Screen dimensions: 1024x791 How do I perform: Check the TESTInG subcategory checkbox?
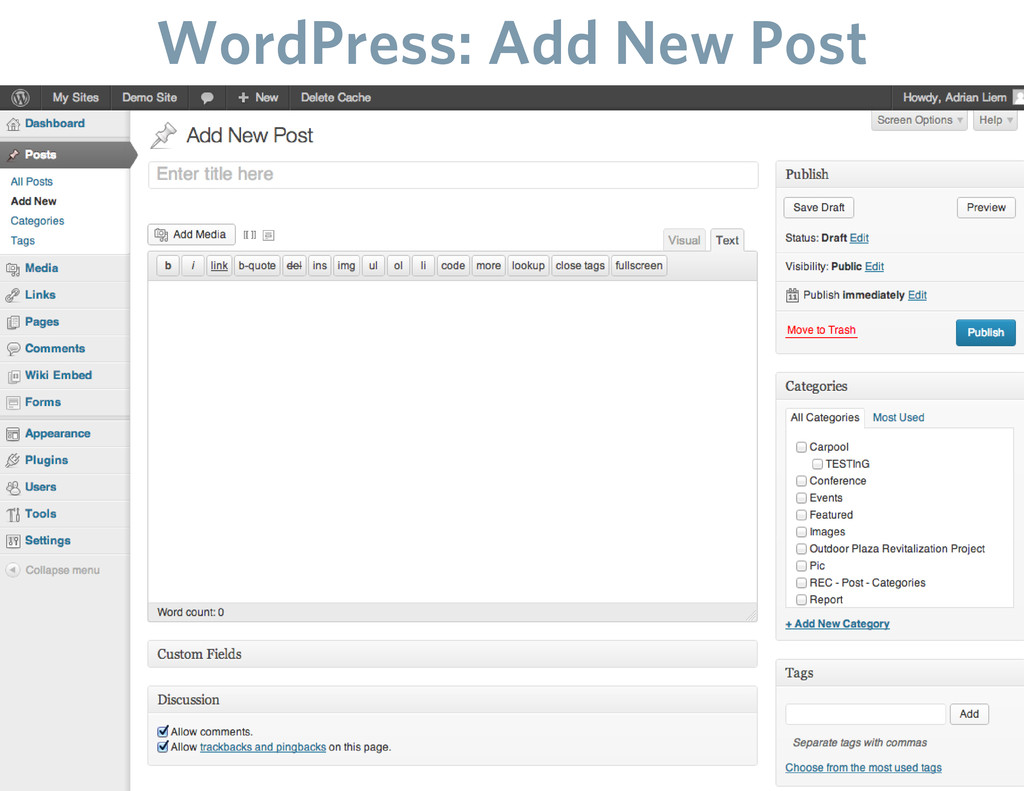(817, 464)
